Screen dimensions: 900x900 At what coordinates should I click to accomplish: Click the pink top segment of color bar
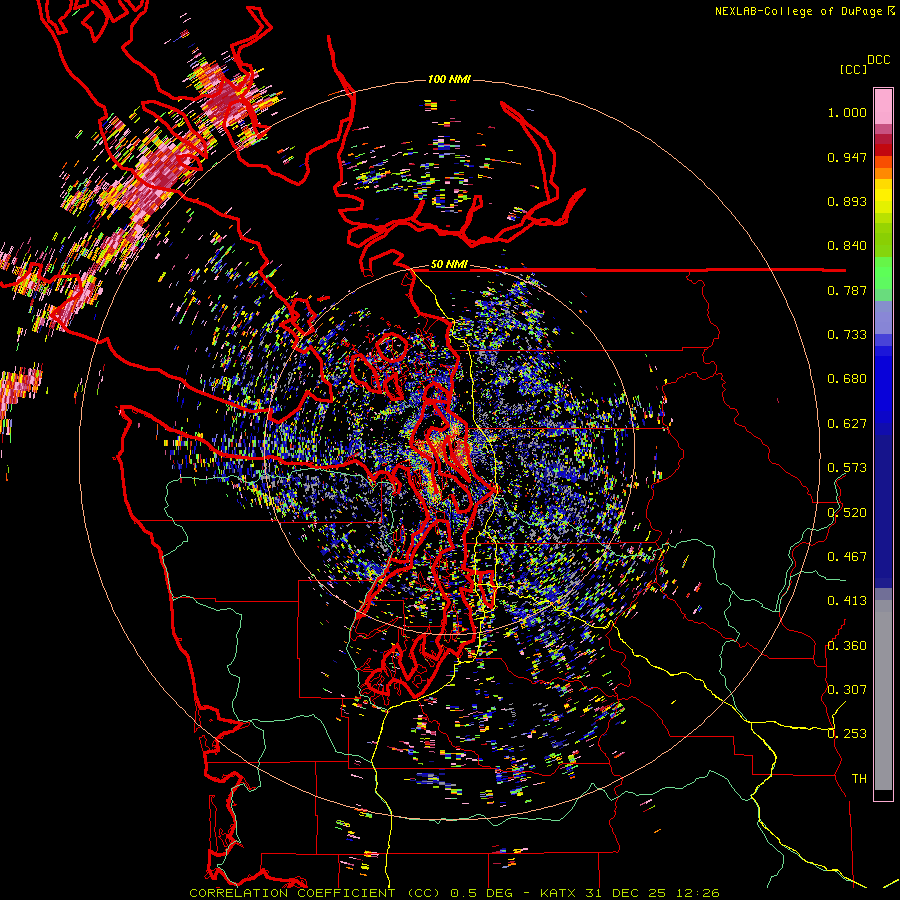883,107
